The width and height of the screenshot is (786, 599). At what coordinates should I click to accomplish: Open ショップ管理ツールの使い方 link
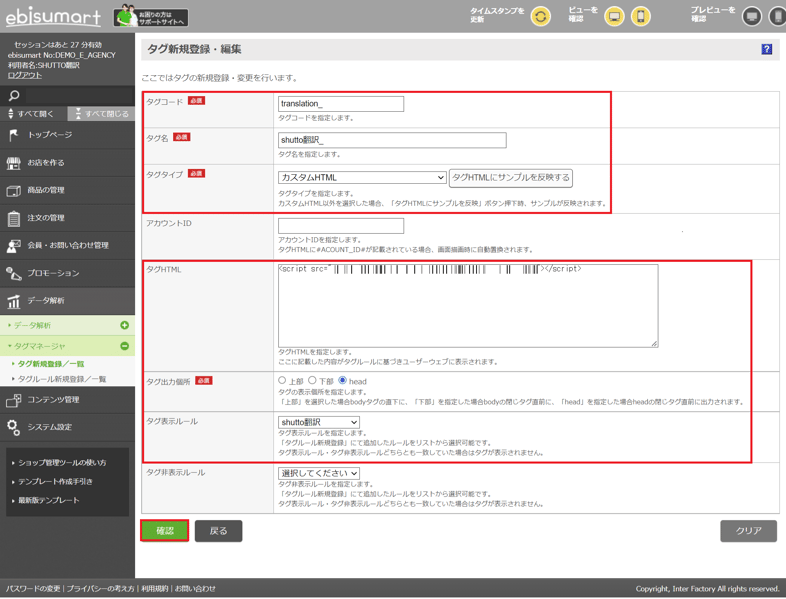click(x=62, y=463)
